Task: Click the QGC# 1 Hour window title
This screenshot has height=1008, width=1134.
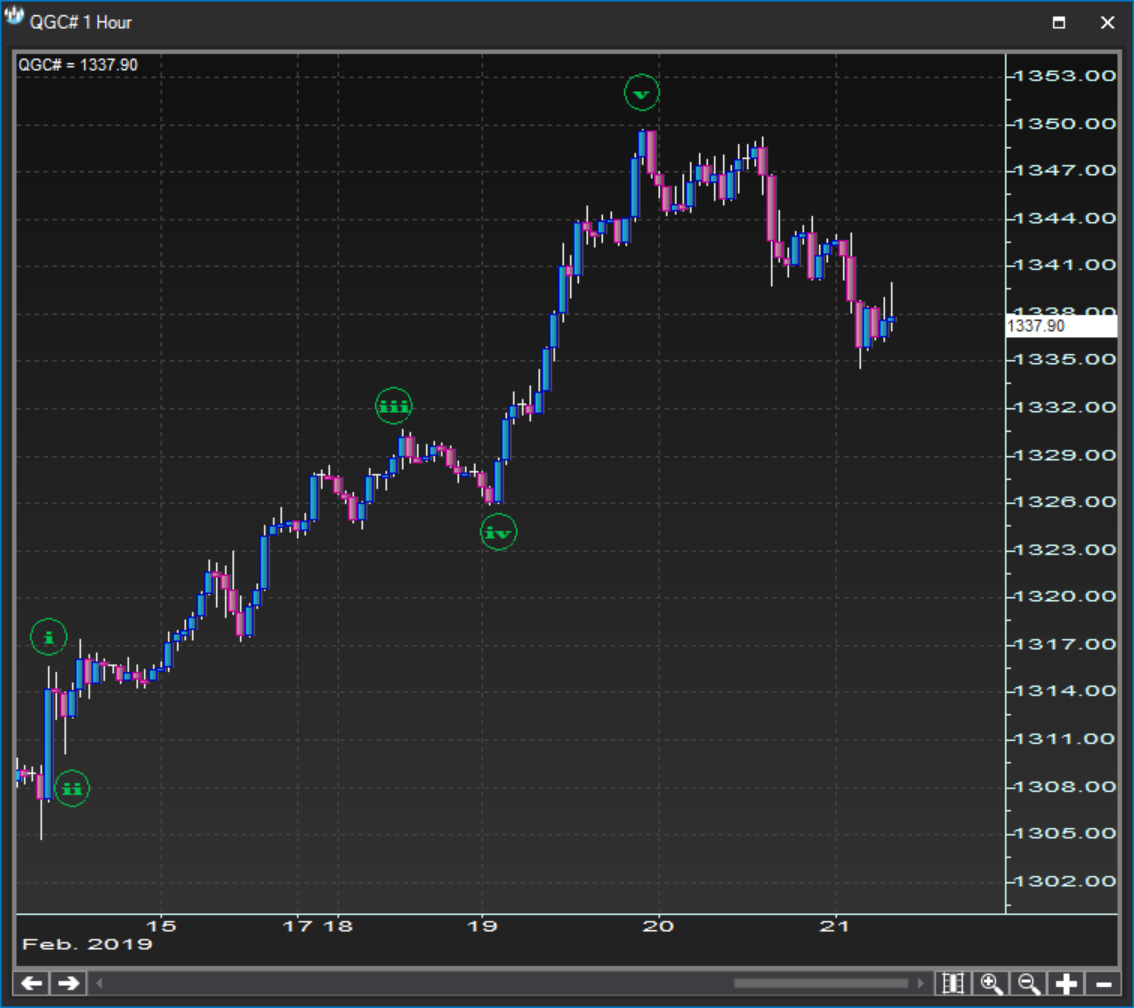Action: 80,22
